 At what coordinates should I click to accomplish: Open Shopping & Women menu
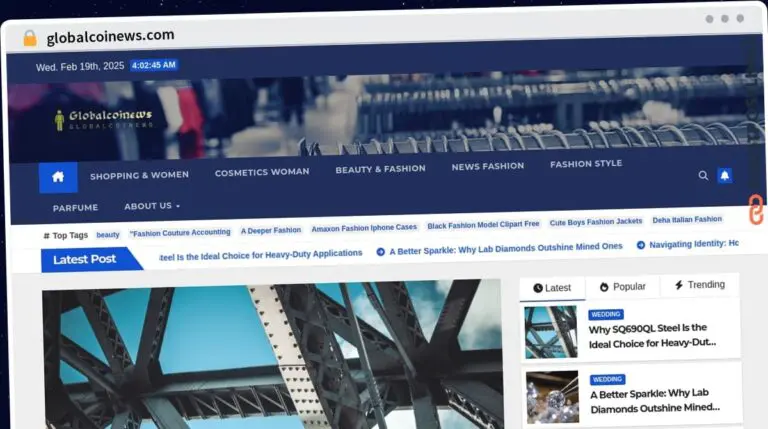tap(139, 175)
